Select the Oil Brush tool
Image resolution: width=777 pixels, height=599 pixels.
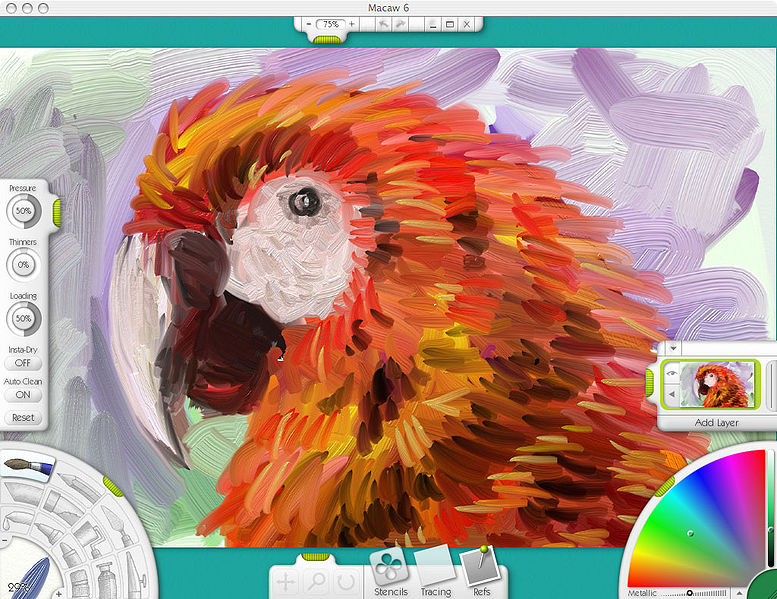tap(27, 468)
